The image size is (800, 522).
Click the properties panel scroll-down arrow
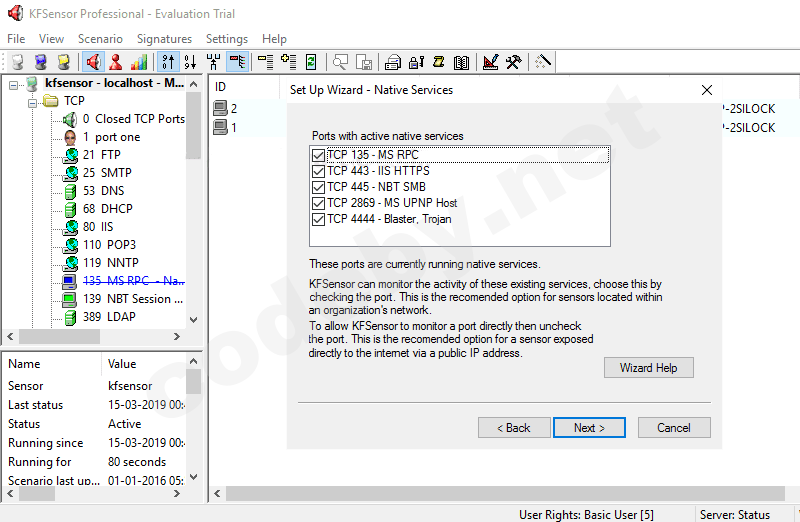click(x=193, y=477)
